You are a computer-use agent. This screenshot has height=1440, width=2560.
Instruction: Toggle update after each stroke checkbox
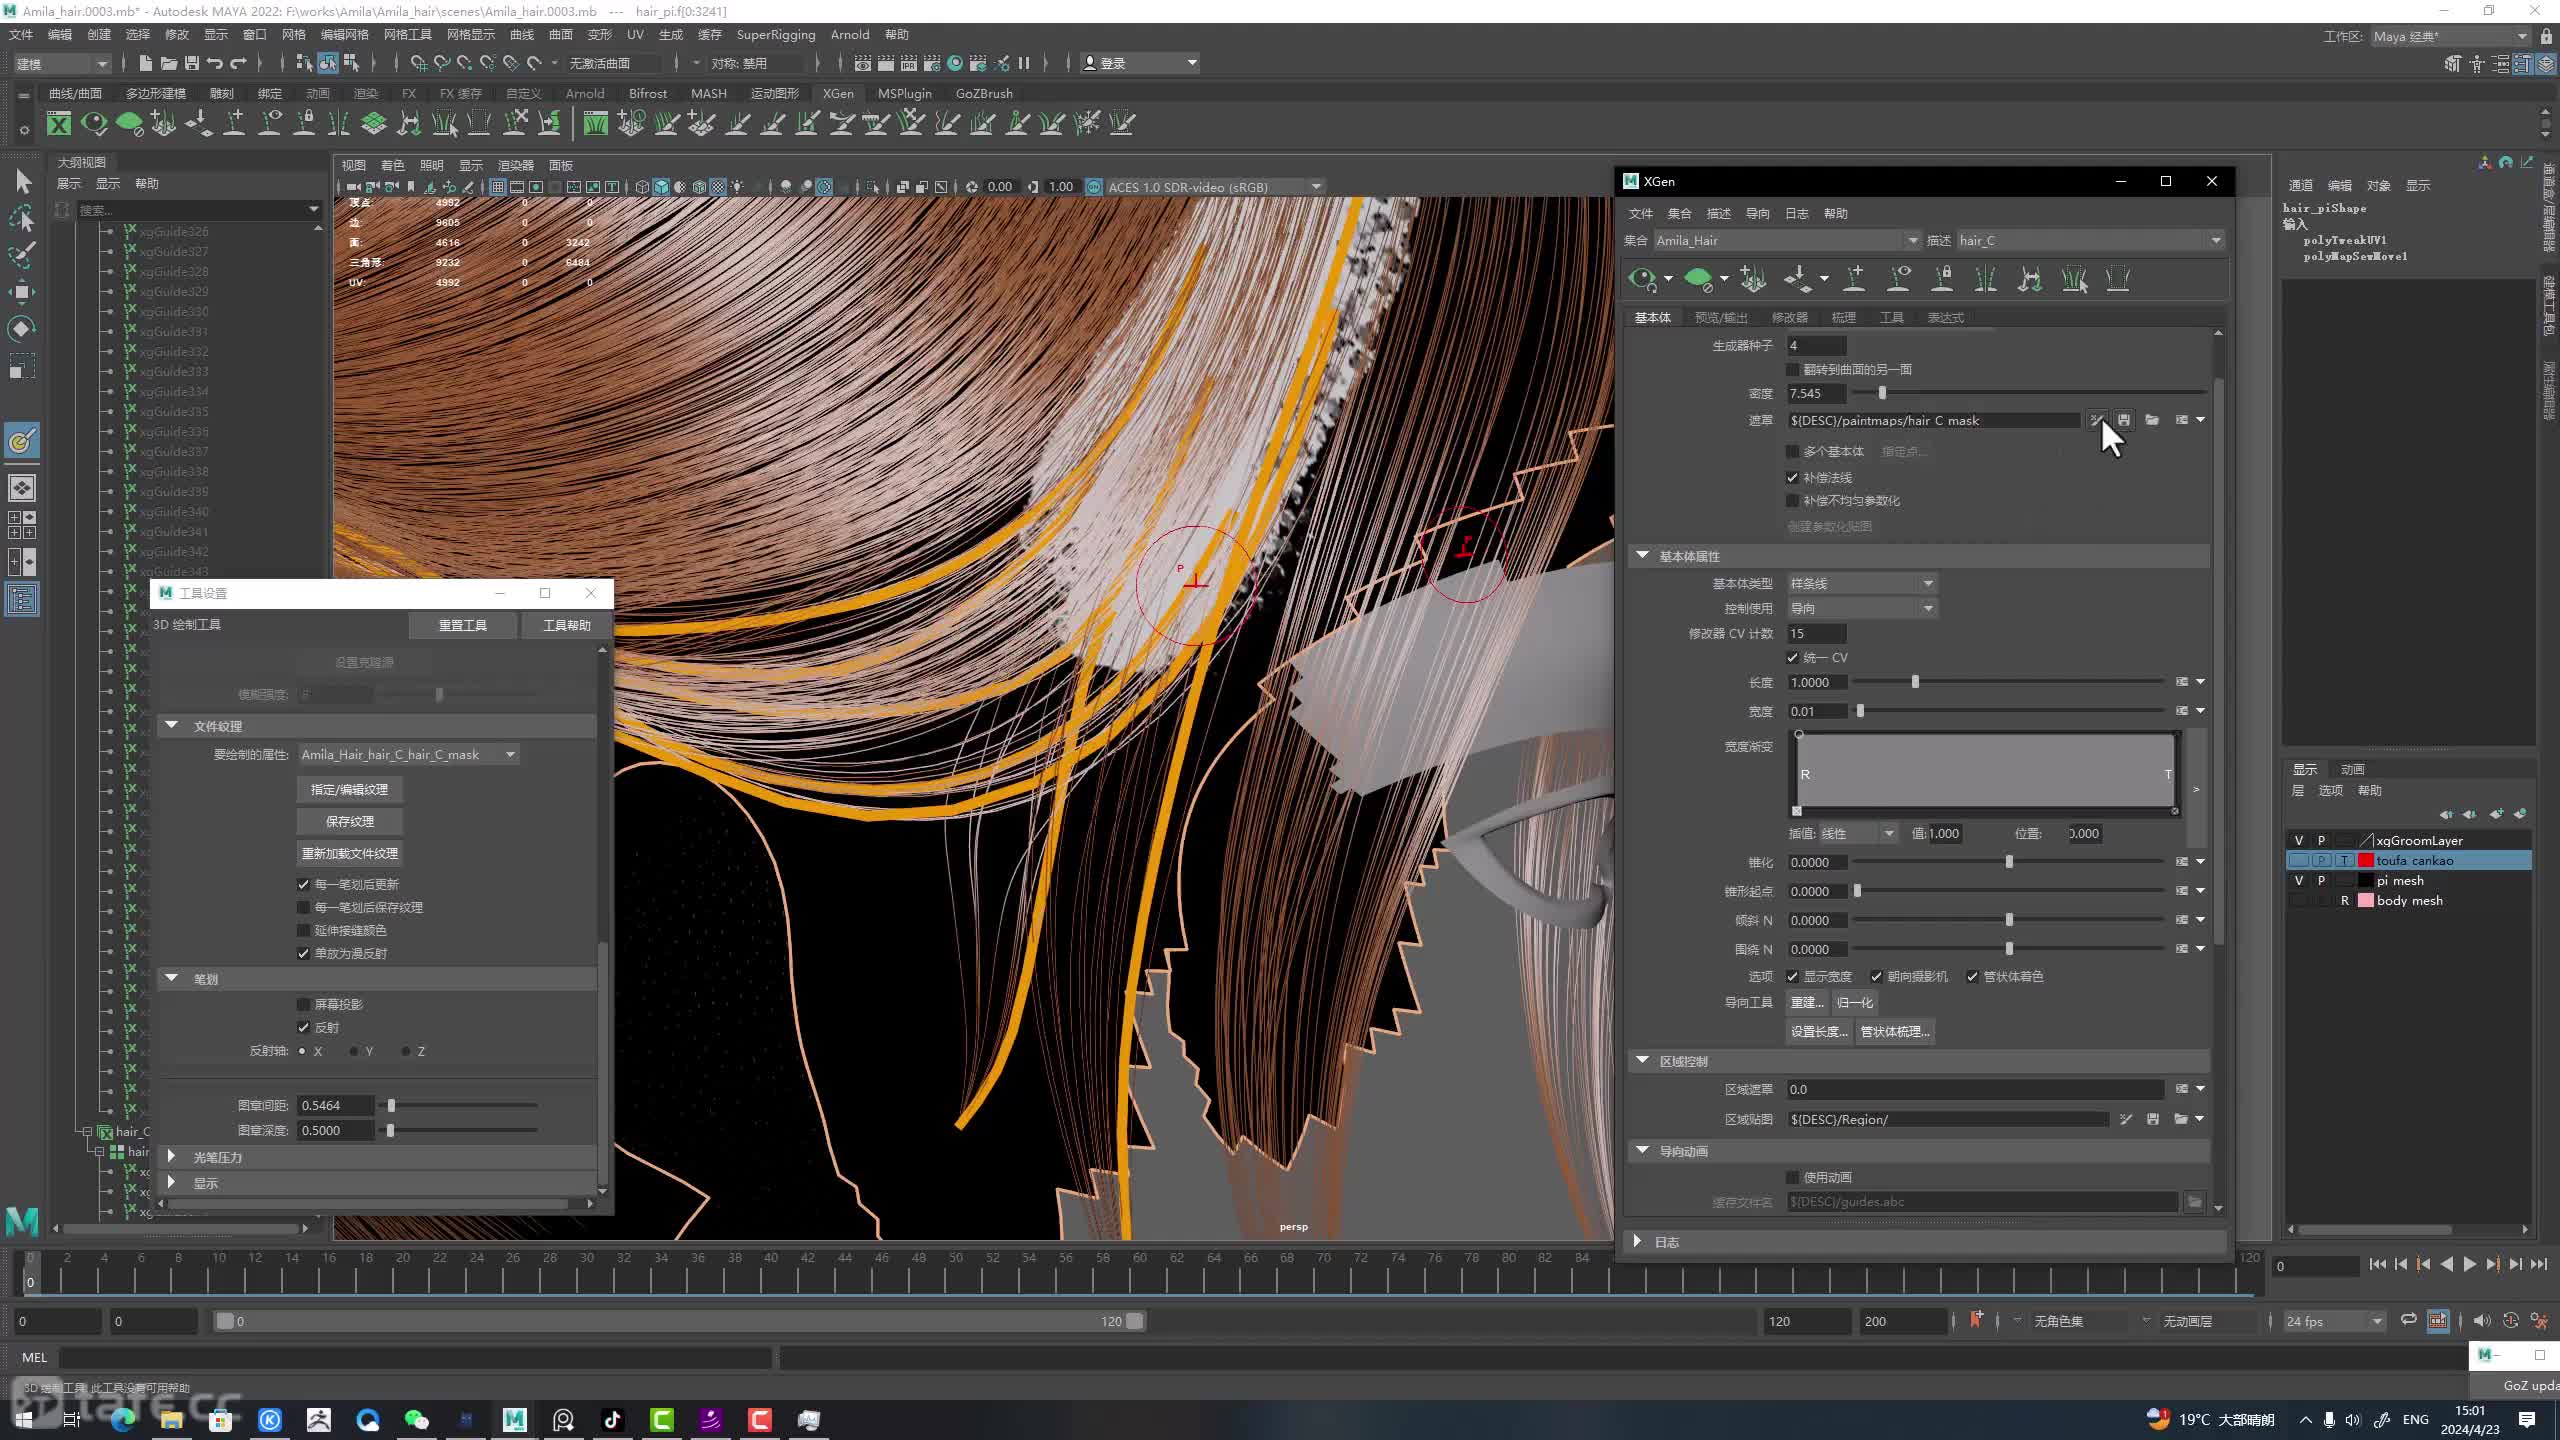point(304,885)
